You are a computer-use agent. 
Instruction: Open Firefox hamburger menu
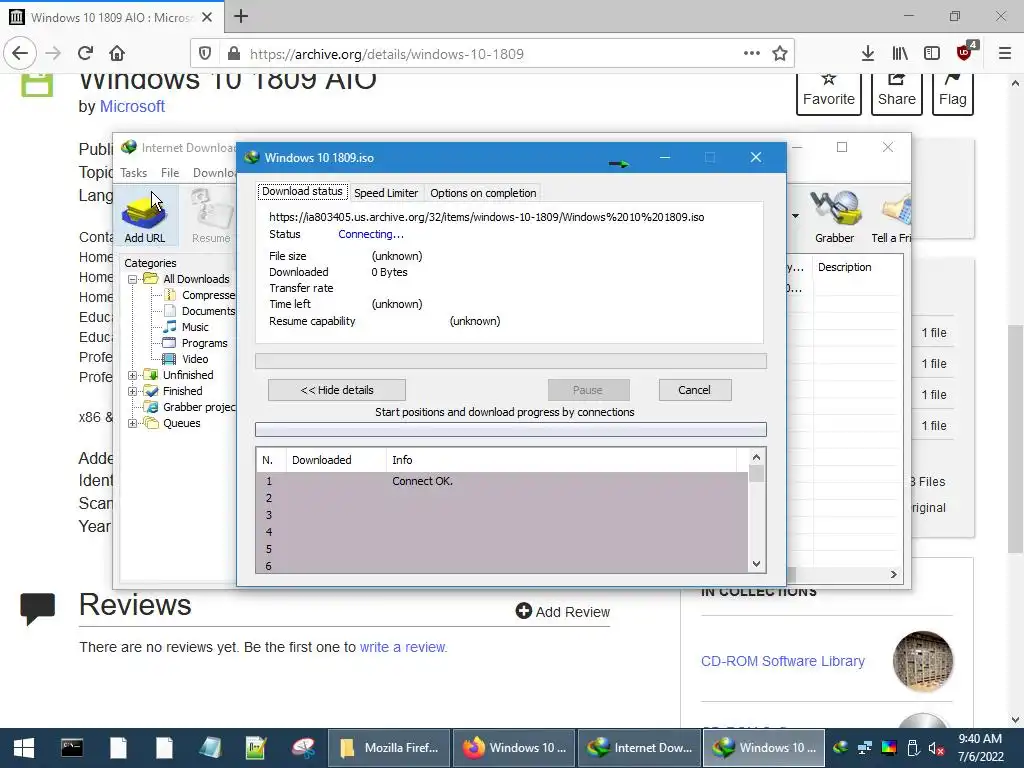tap(1005, 54)
